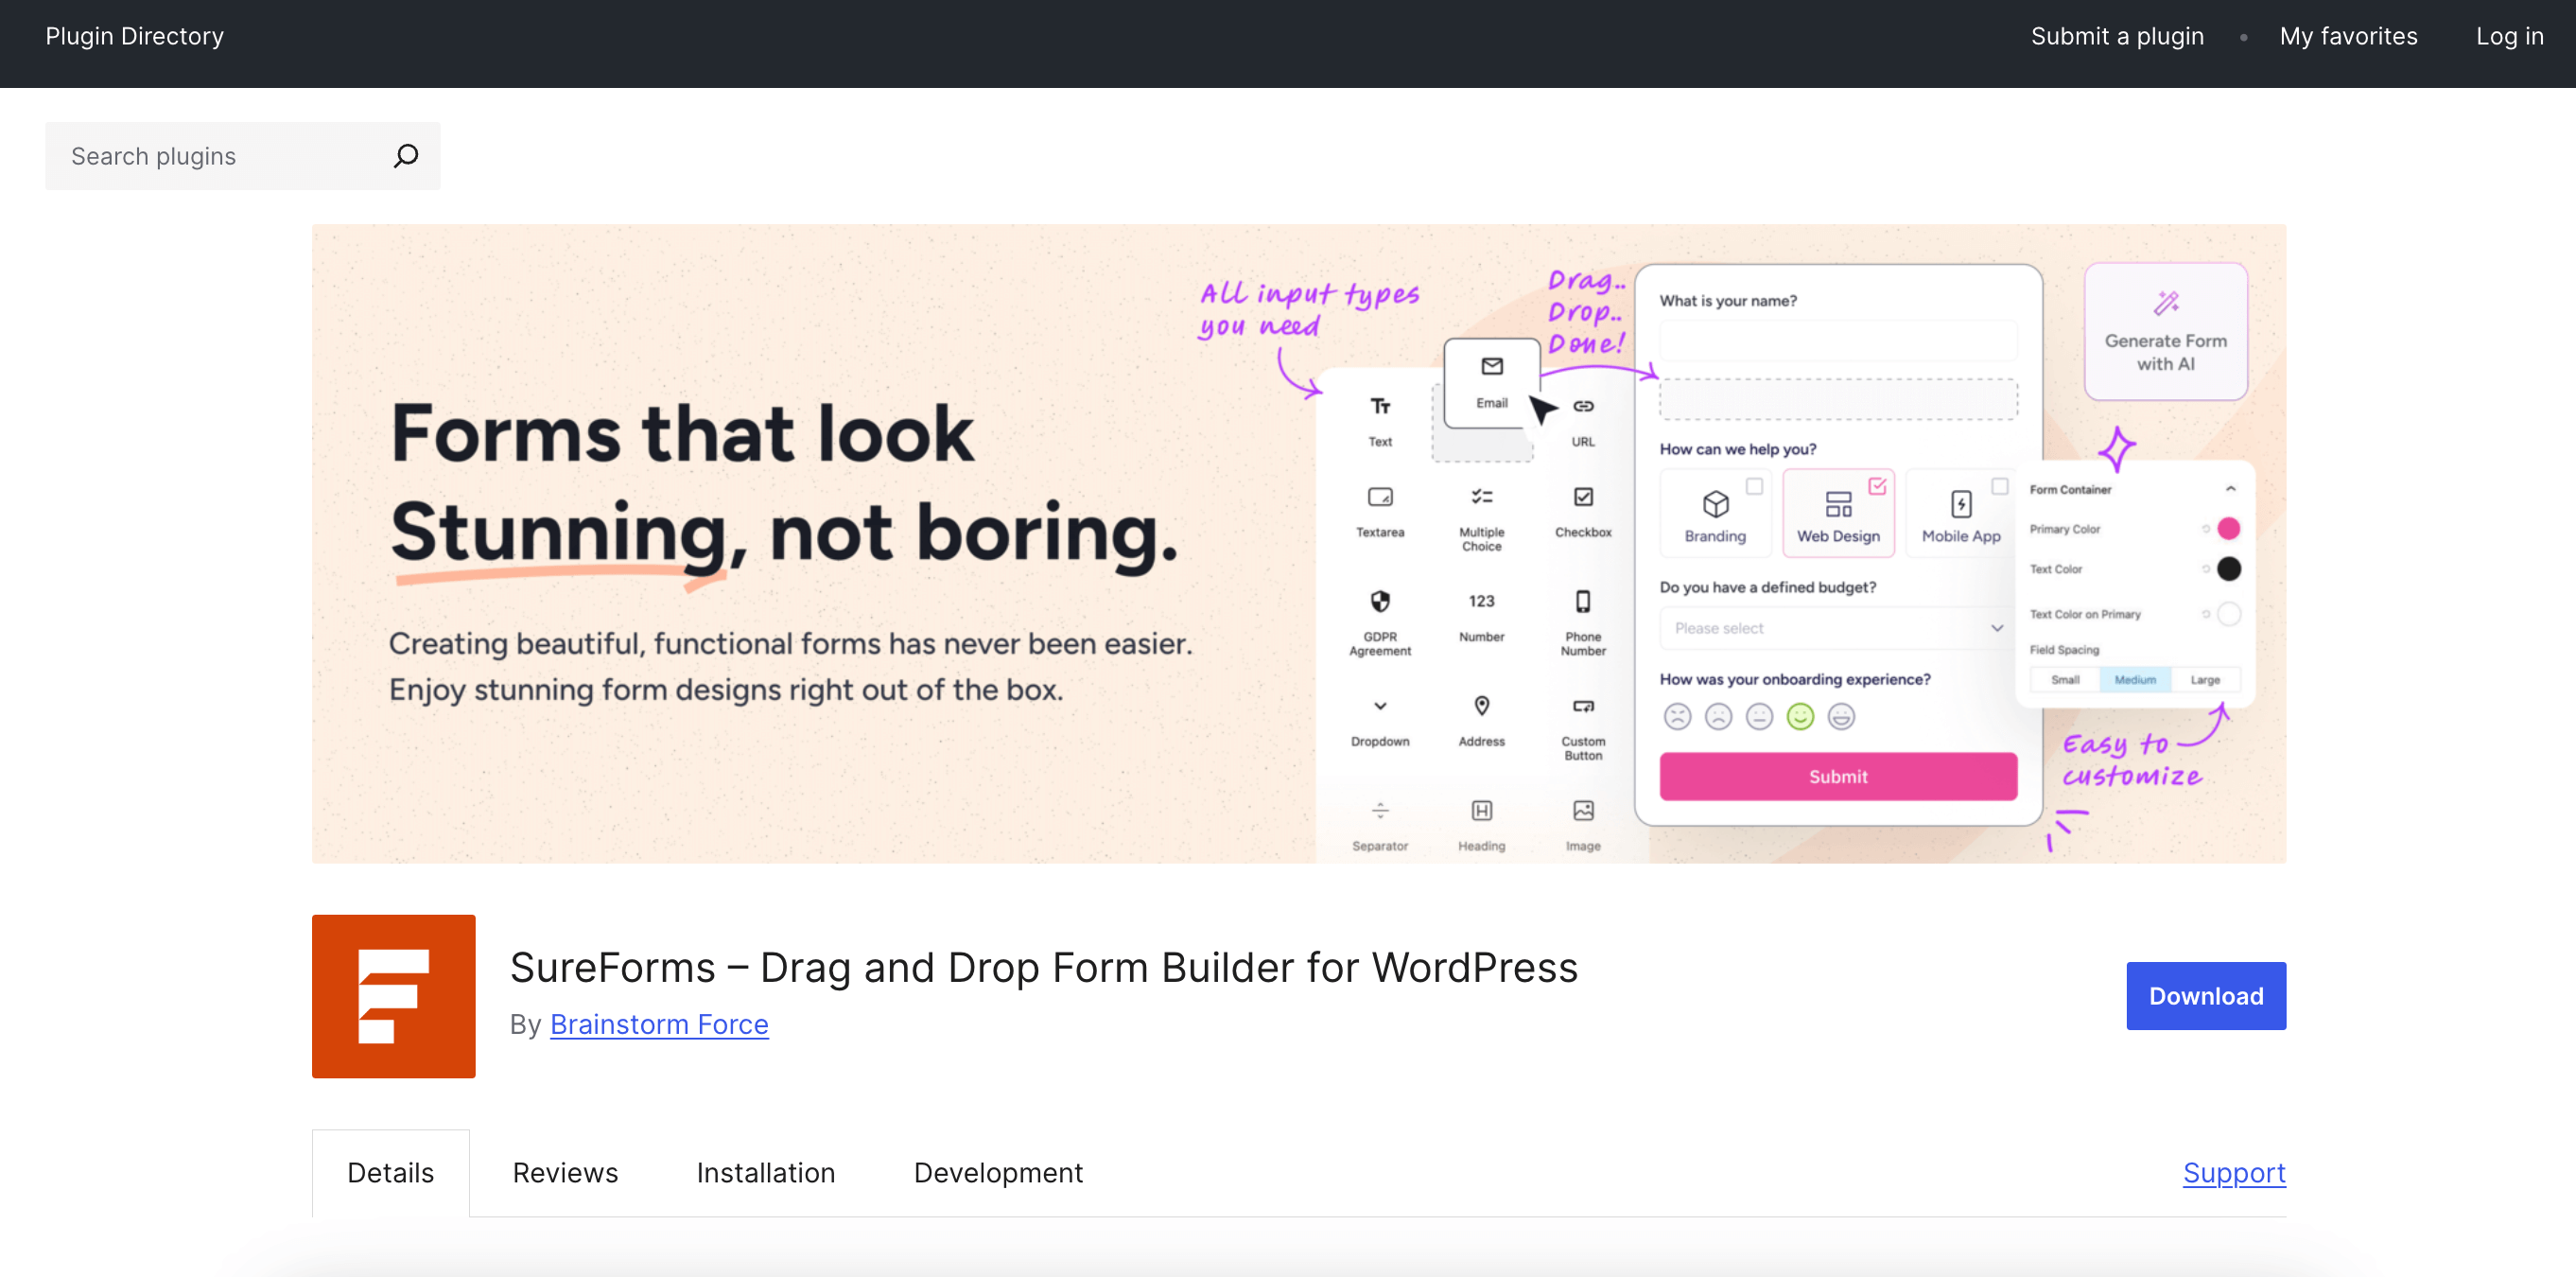
Task: Click the GDPR Agreement shield icon
Action: [1380, 601]
